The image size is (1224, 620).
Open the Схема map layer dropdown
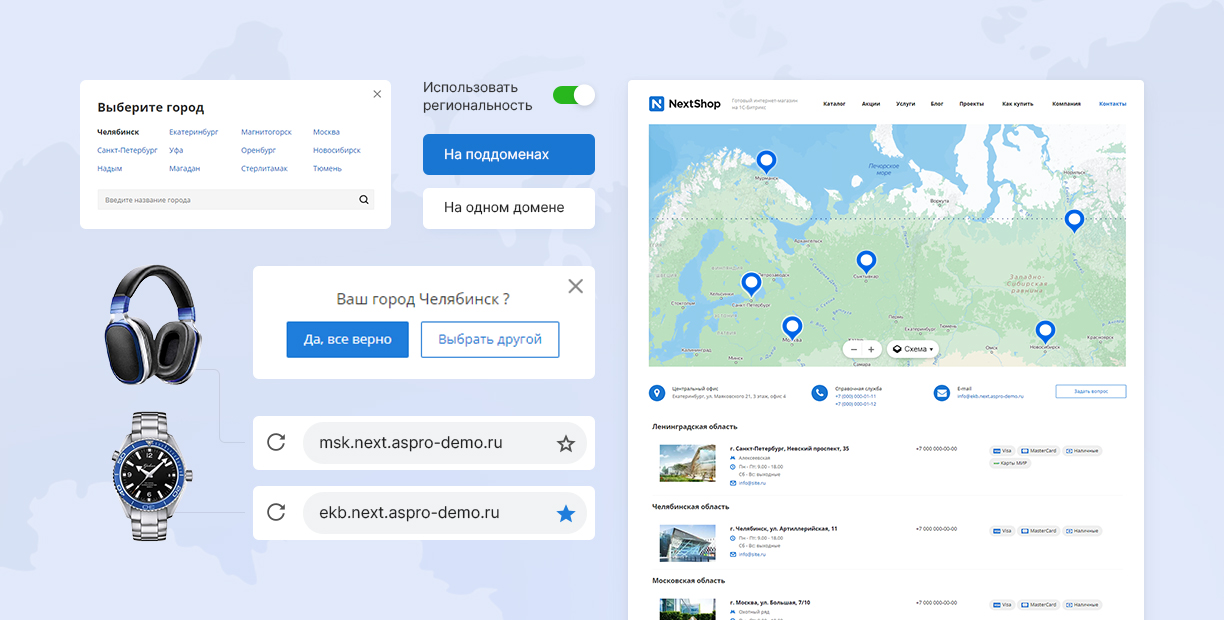click(911, 348)
